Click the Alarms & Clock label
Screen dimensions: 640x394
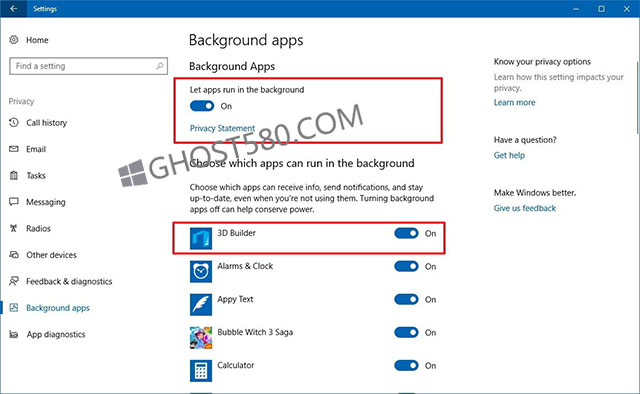click(245, 266)
